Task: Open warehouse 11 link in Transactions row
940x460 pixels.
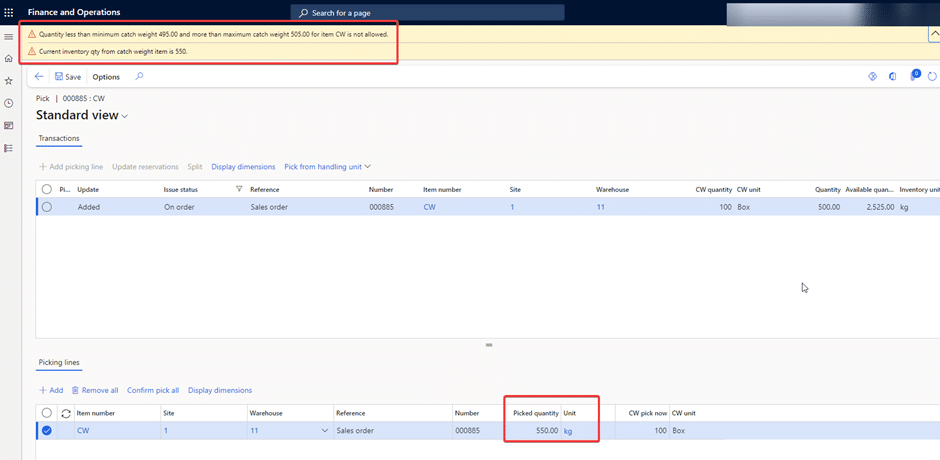Action: [x=601, y=207]
